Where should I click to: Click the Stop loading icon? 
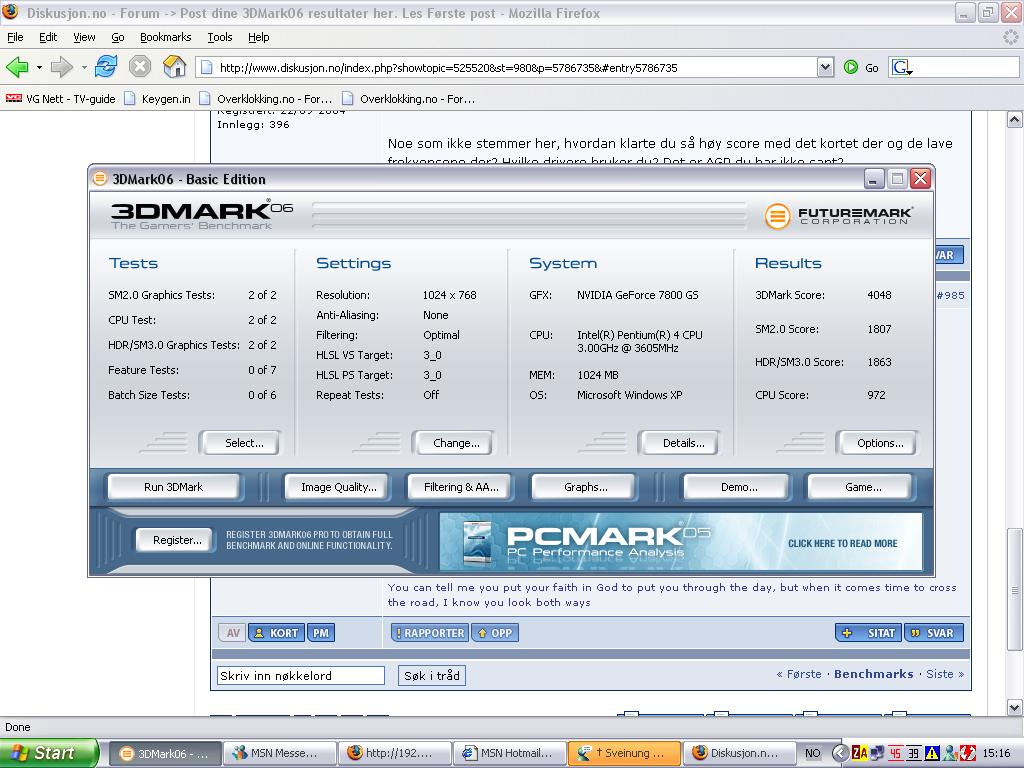click(140, 67)
